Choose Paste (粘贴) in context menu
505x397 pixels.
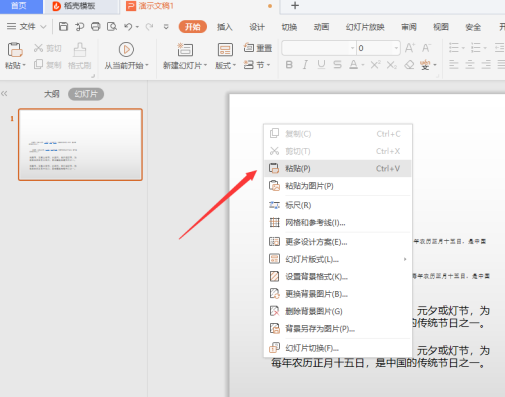pos(337,168)
